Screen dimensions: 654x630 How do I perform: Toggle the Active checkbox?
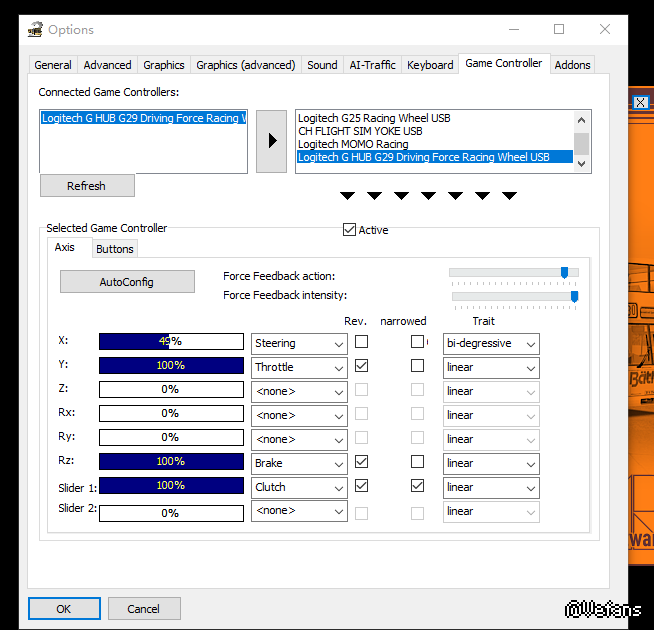click(x=349, y=230)
